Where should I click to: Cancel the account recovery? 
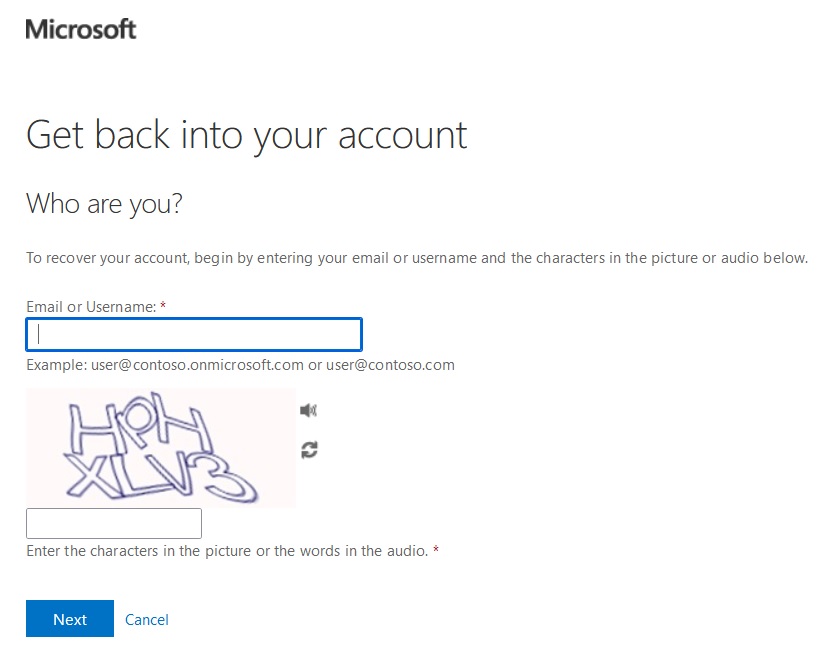(147, 619)
